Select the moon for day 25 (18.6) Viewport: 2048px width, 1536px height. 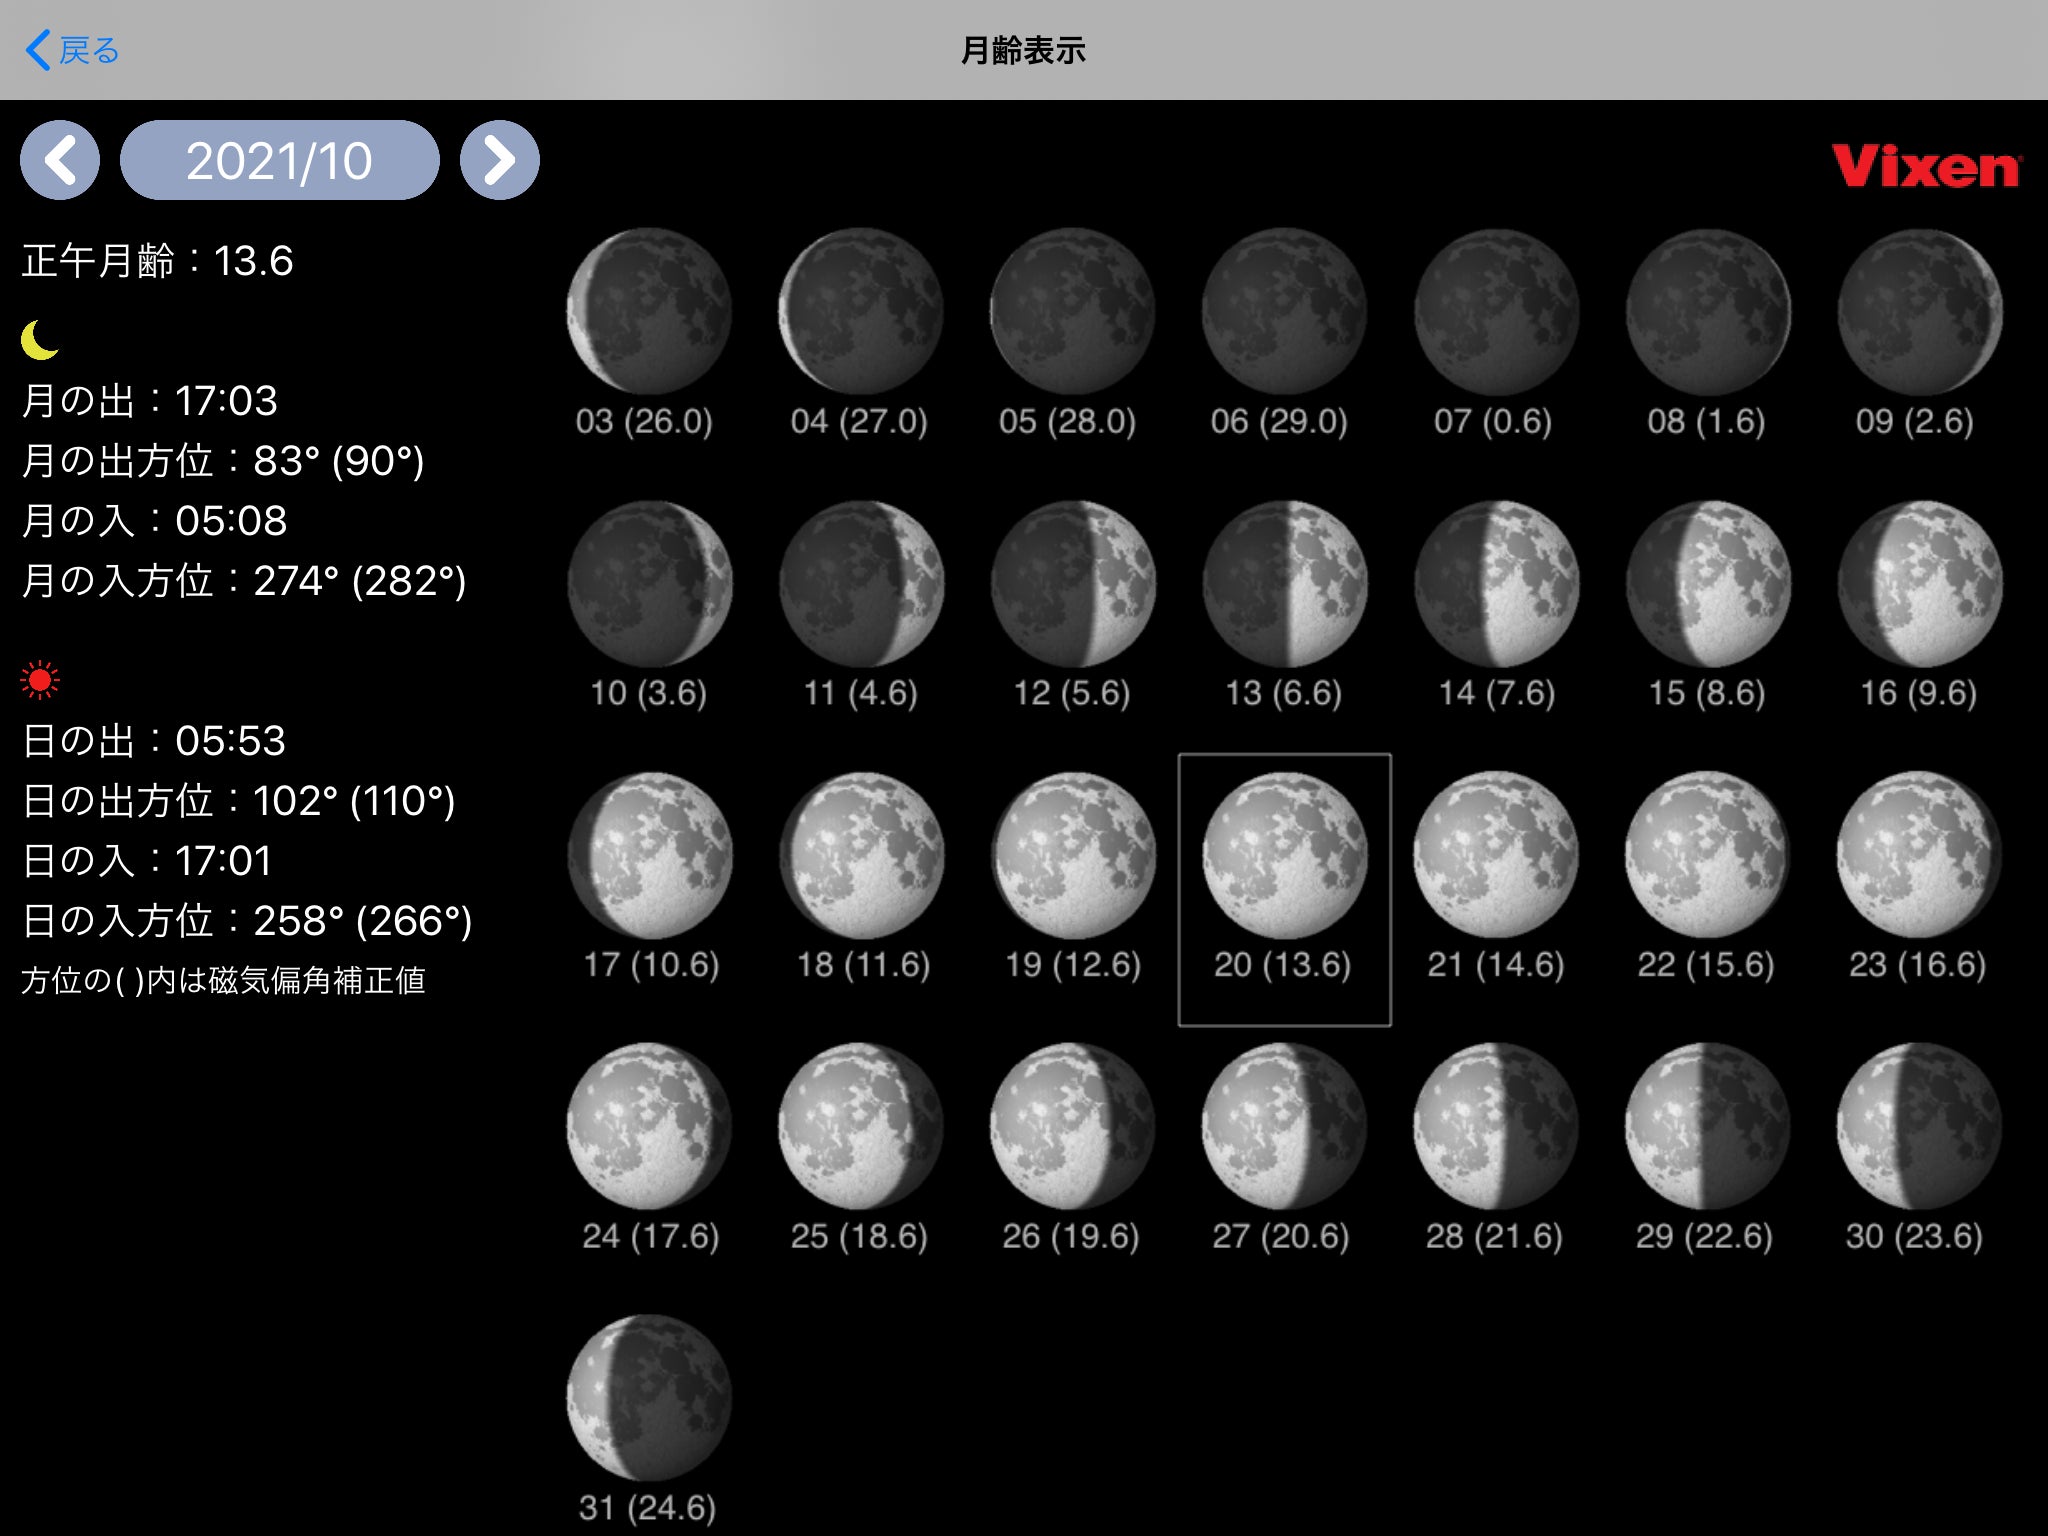[860, 1126]
